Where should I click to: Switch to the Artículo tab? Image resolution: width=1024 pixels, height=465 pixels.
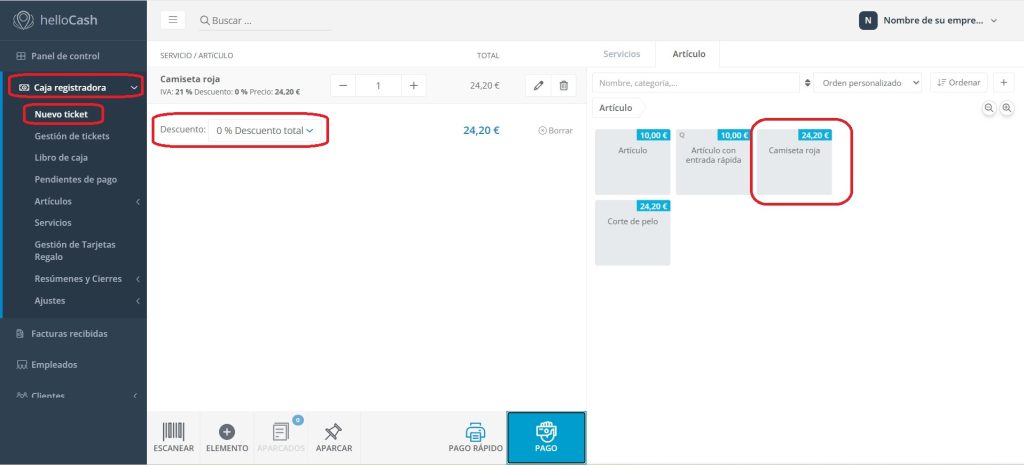point(689,54)
